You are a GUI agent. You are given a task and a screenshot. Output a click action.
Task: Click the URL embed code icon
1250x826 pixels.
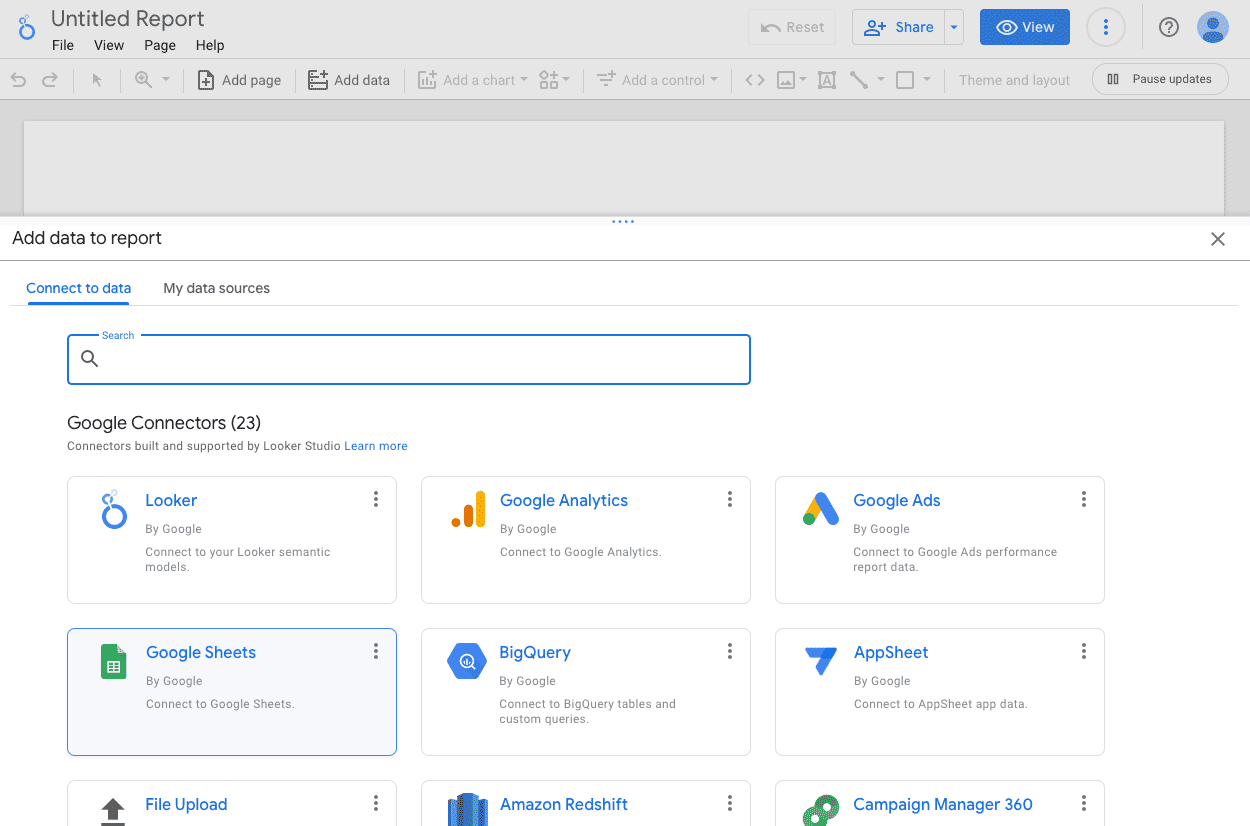(755, 80)
